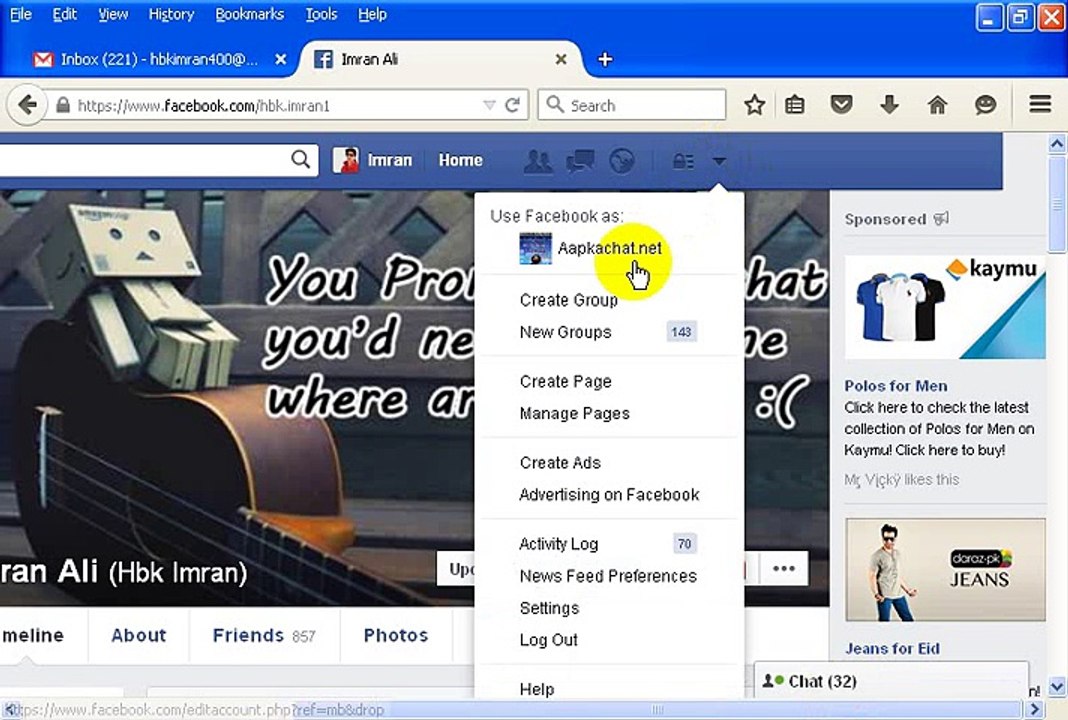Open the downloads arrow icon
Image resolution: width=1068 pixels, height=720 pixels.
[x=889, y=105]
